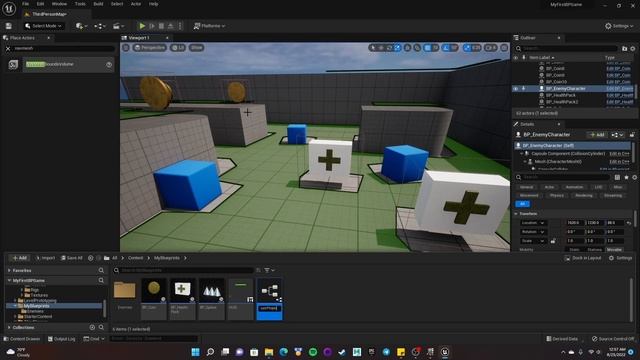Open the Build menu
The width and height of the screenshot is (640, 360).
[x=98, y=4]
